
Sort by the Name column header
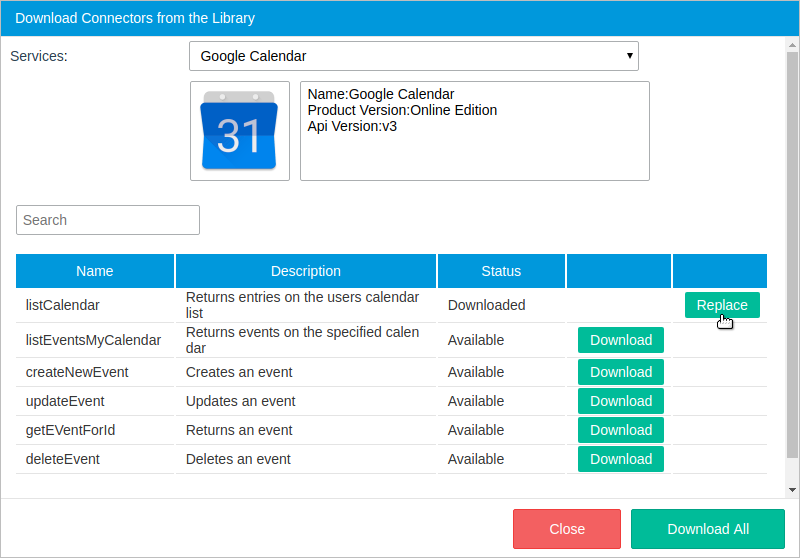[x=95, y=271]
